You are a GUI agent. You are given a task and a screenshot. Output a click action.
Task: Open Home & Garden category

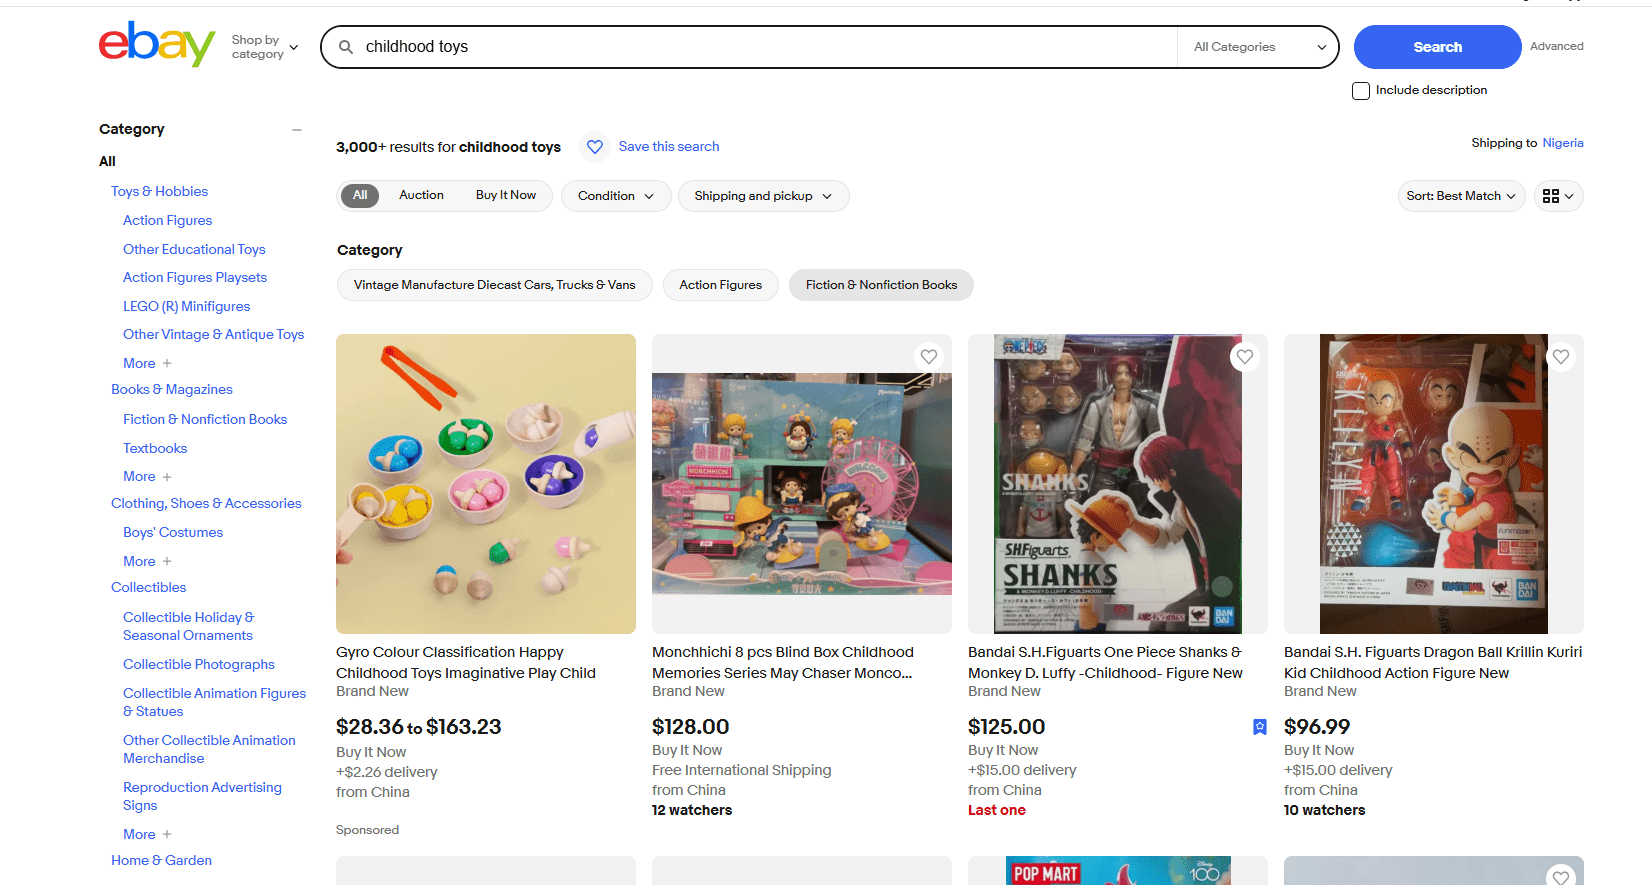pyautogui.click(x=162, y=860)
